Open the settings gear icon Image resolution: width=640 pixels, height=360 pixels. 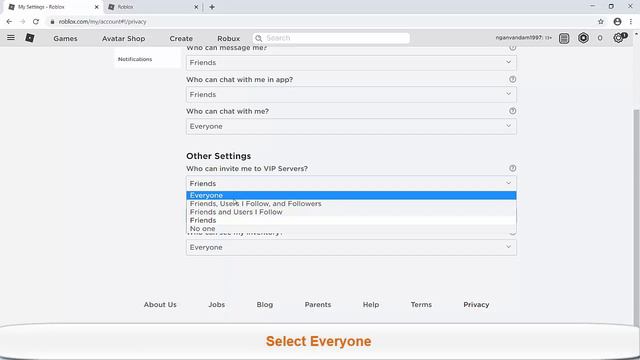pyautogui.click(x=619, y=38)
